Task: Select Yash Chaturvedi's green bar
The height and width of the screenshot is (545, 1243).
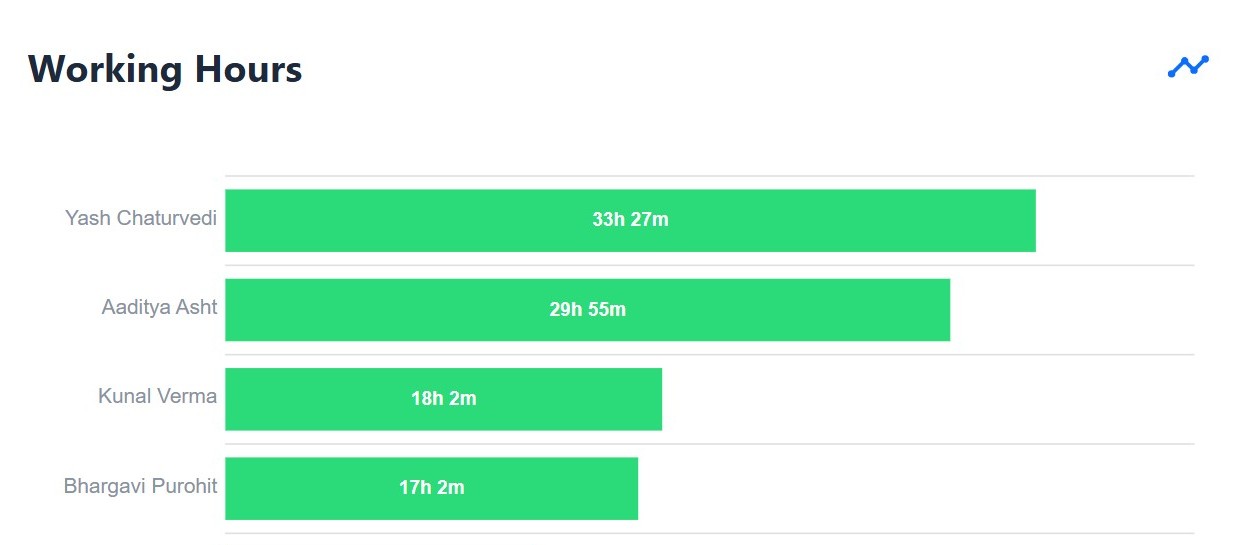Action: click(630, 220)
